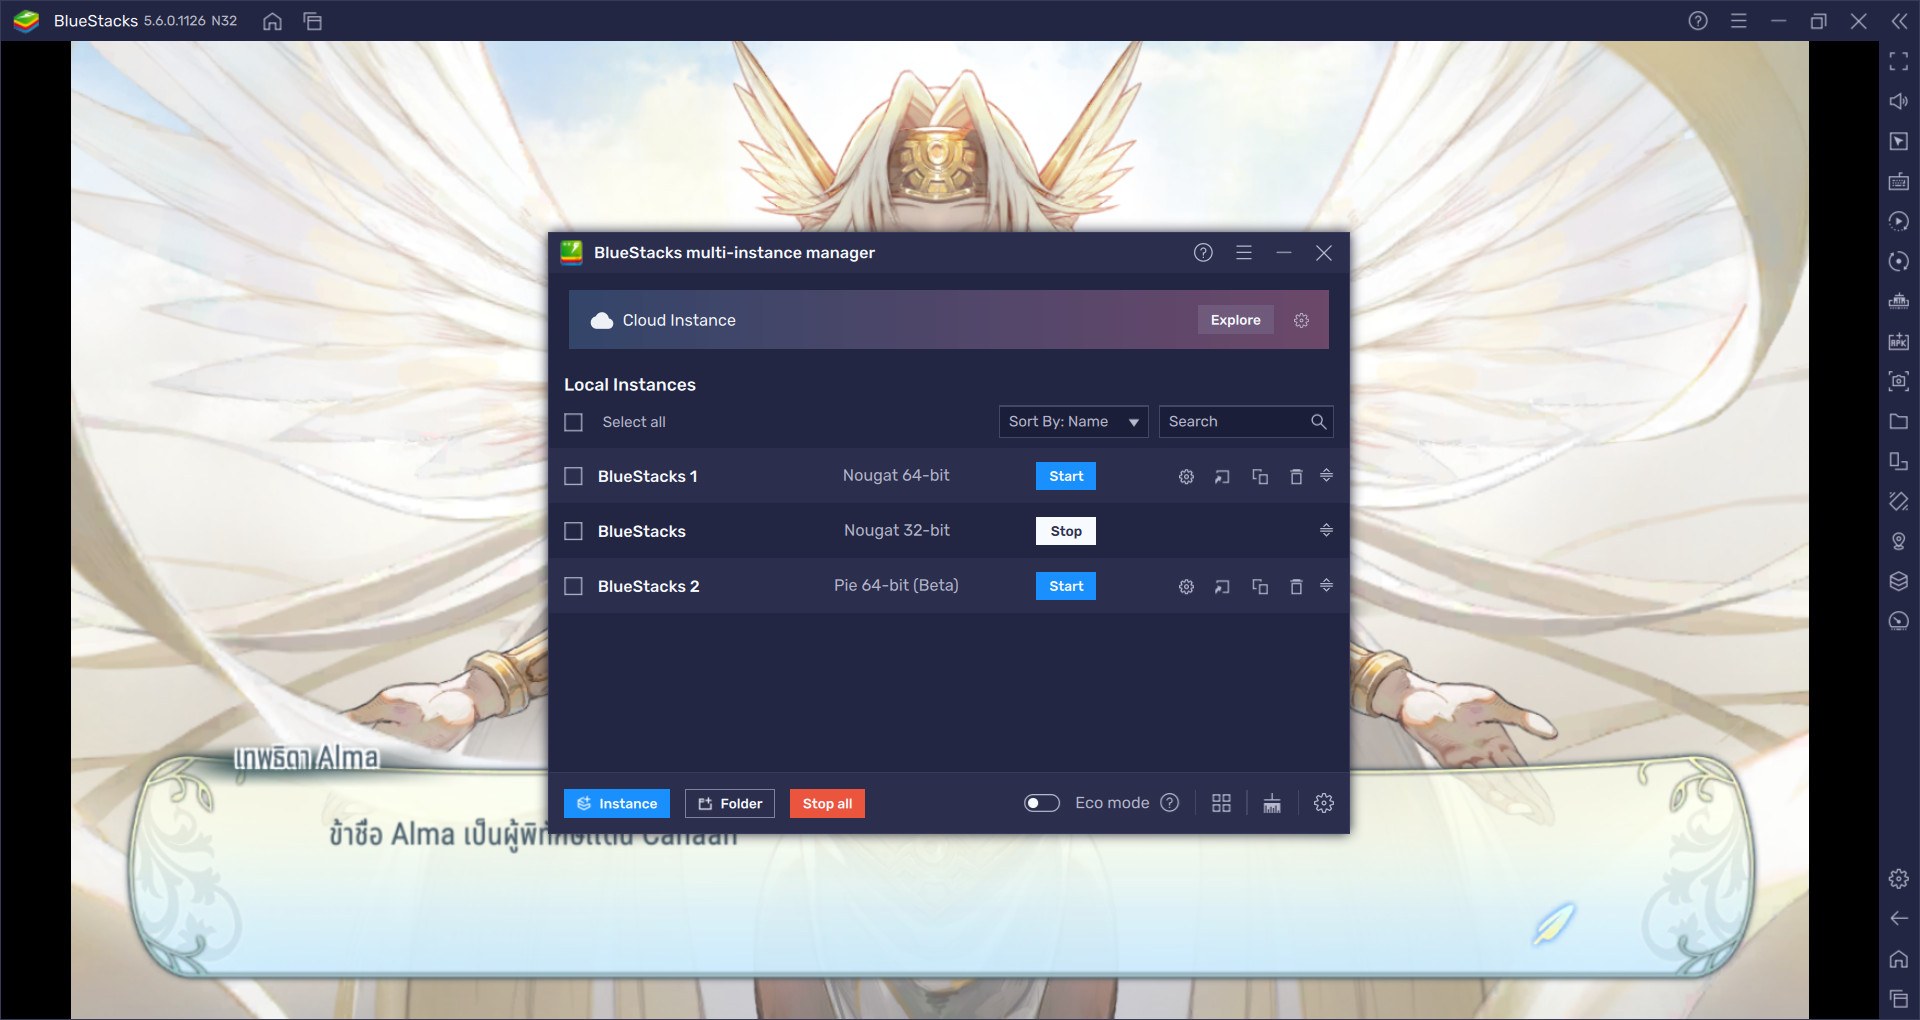Clone the BlueStacks 2 instance
The height and width of the screenshot is (1020, 1920).
tap(1260, 587)
